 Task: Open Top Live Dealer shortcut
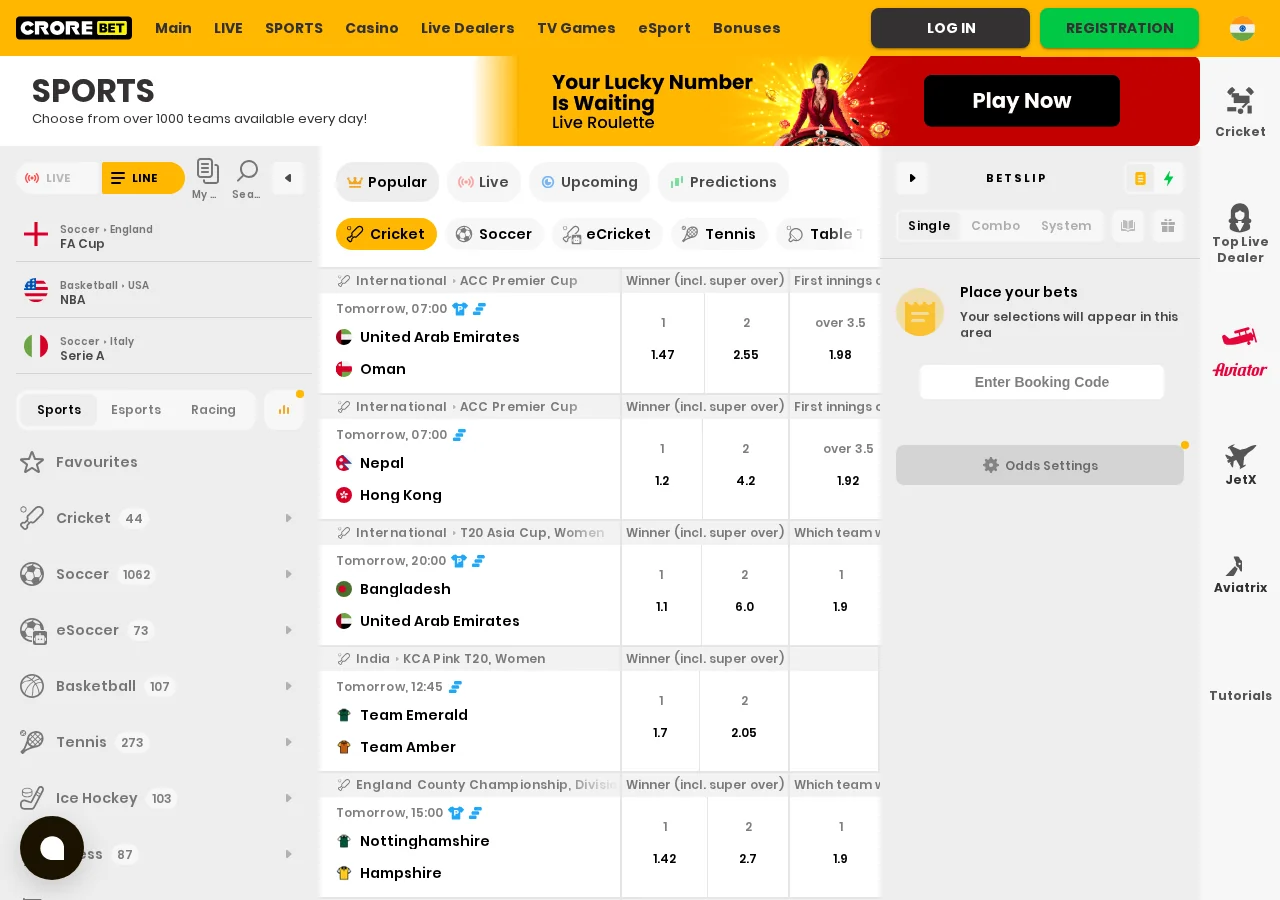point(1240,234)
